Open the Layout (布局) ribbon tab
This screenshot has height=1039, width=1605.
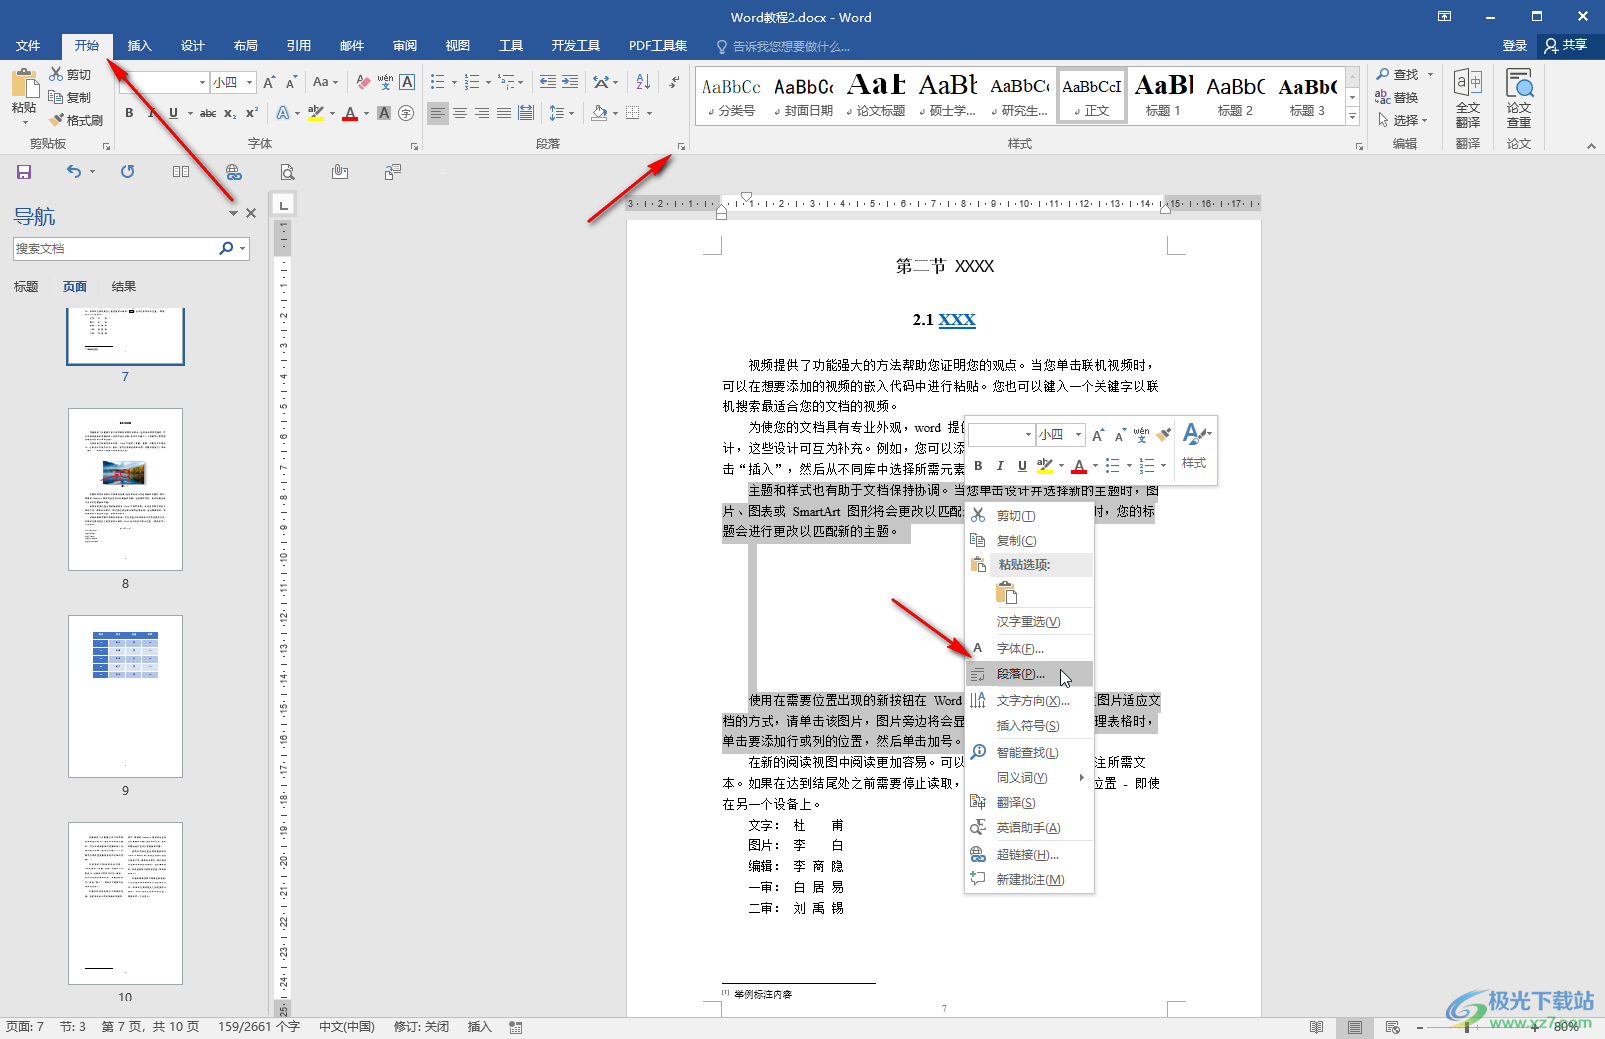click(x=245, y=46)
